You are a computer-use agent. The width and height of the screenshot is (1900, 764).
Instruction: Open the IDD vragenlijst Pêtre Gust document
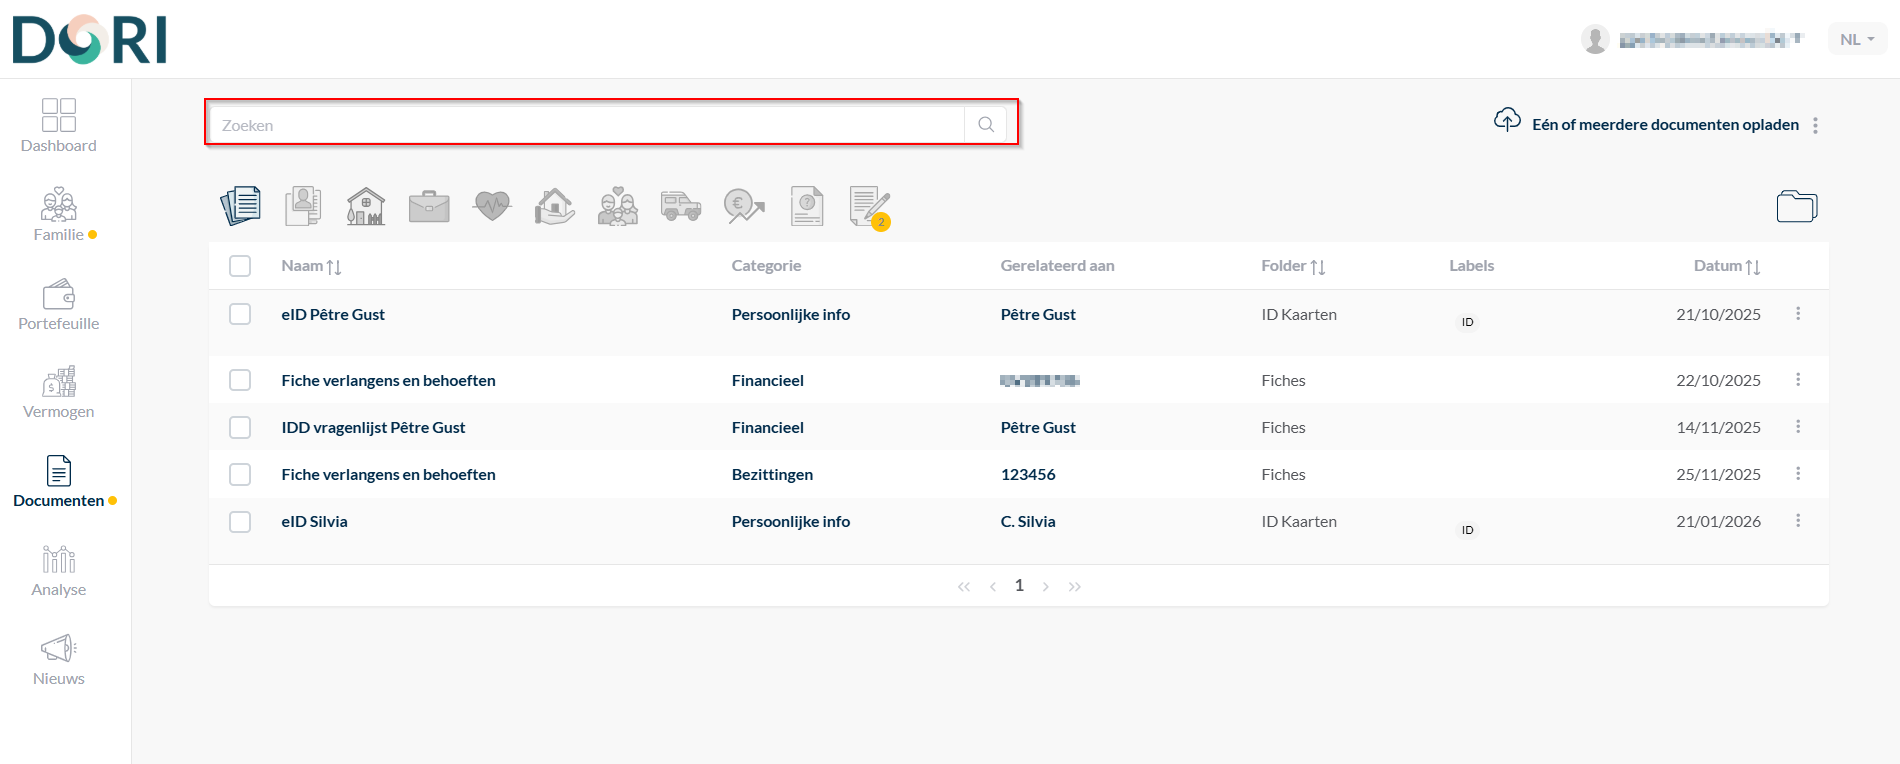coord(373,427)
